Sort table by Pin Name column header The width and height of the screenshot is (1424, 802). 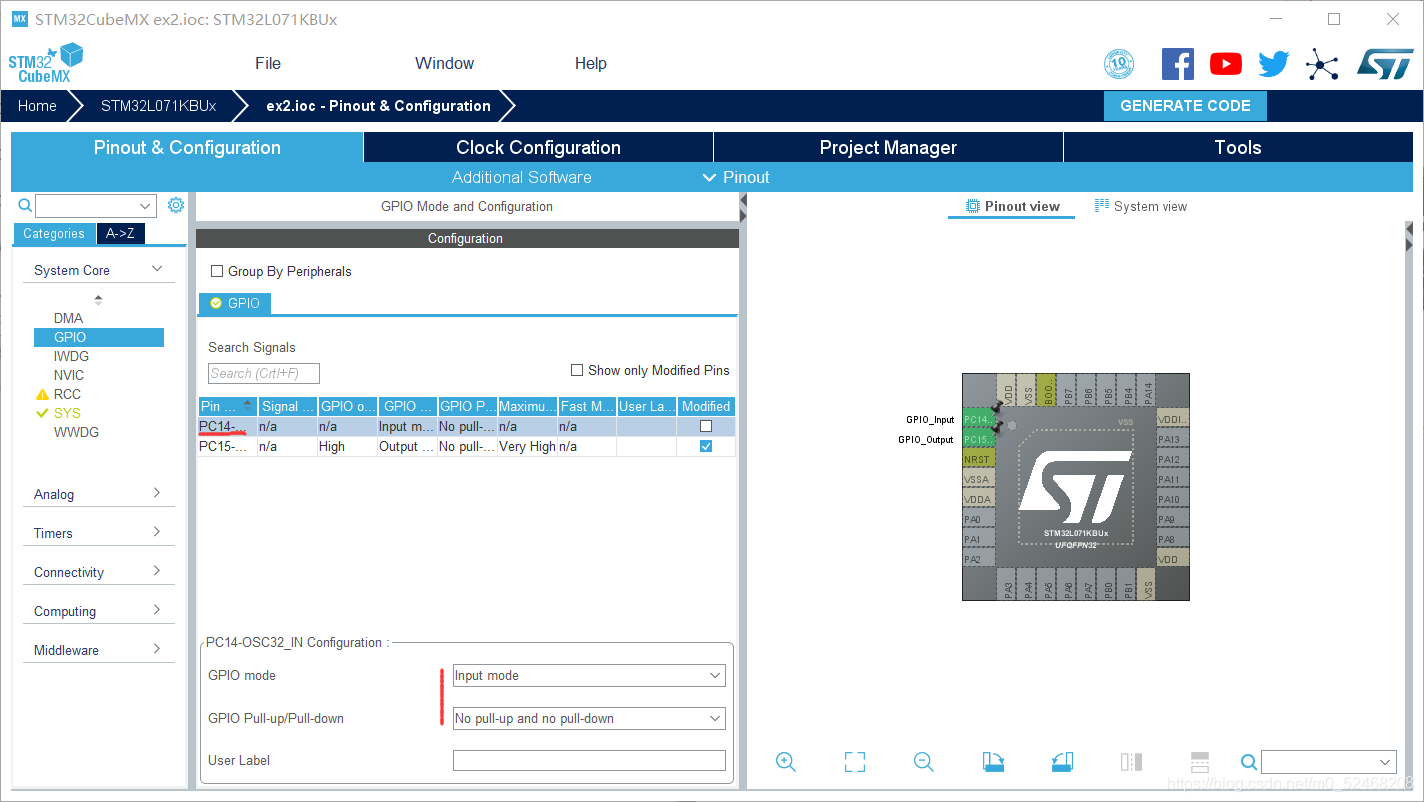[227, 406]
